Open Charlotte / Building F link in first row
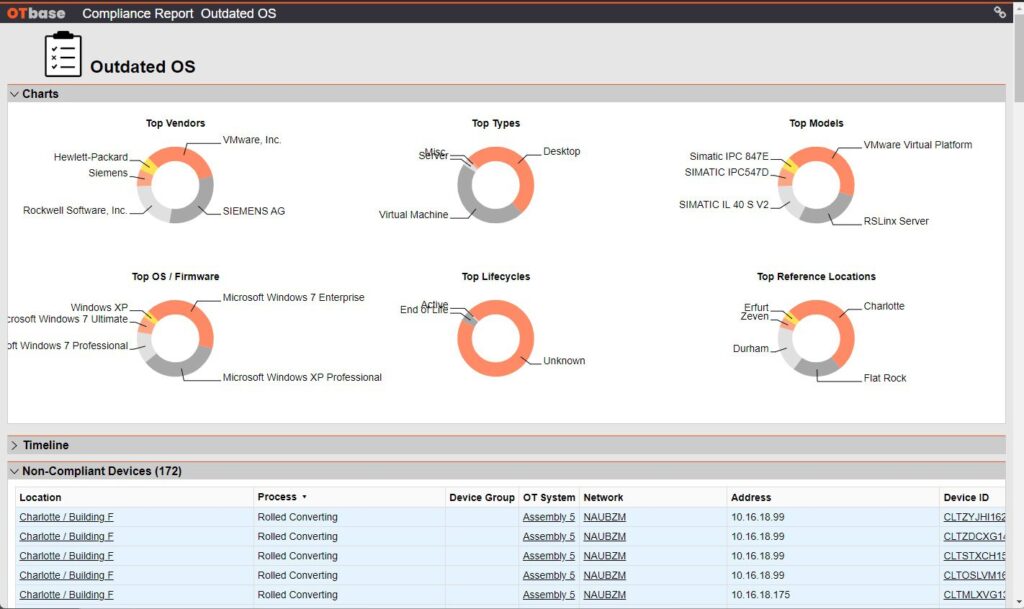 [x=66, y=517]
